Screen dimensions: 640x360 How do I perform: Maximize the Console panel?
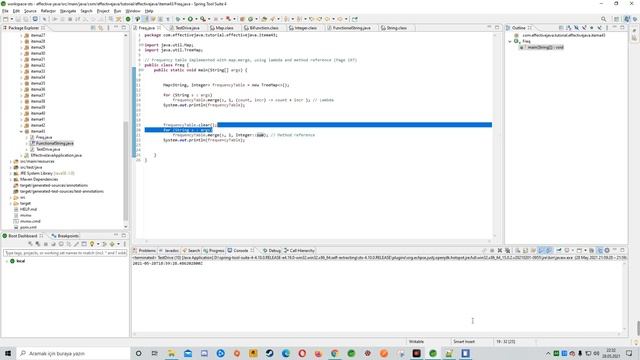pos(622,251)
